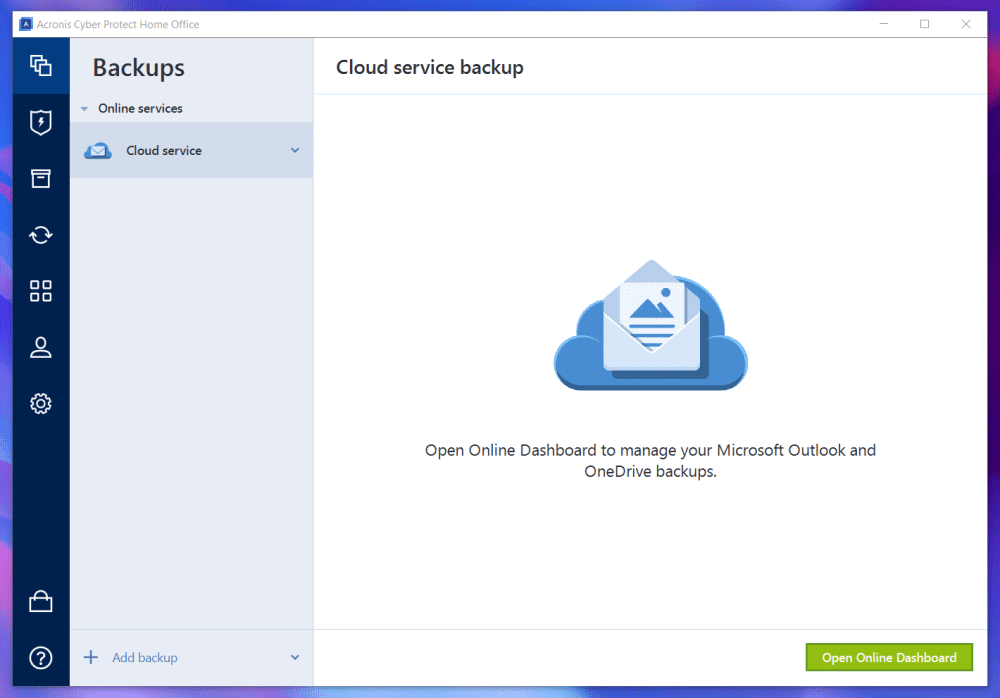Click the Backups panel heading
This screenshot has height=698, width=1000.
coord(138,68)
